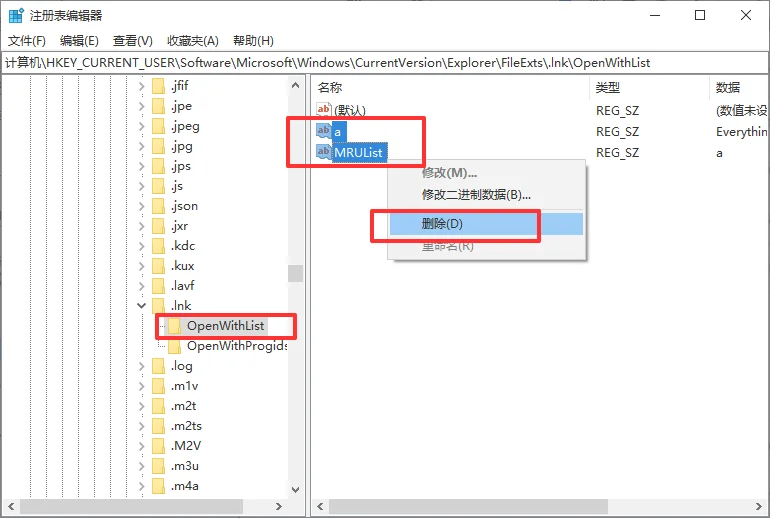This screenshot has height=518, width=770.
Task: Open the 文件(F) menu
Action: click(x=27, y=41)
